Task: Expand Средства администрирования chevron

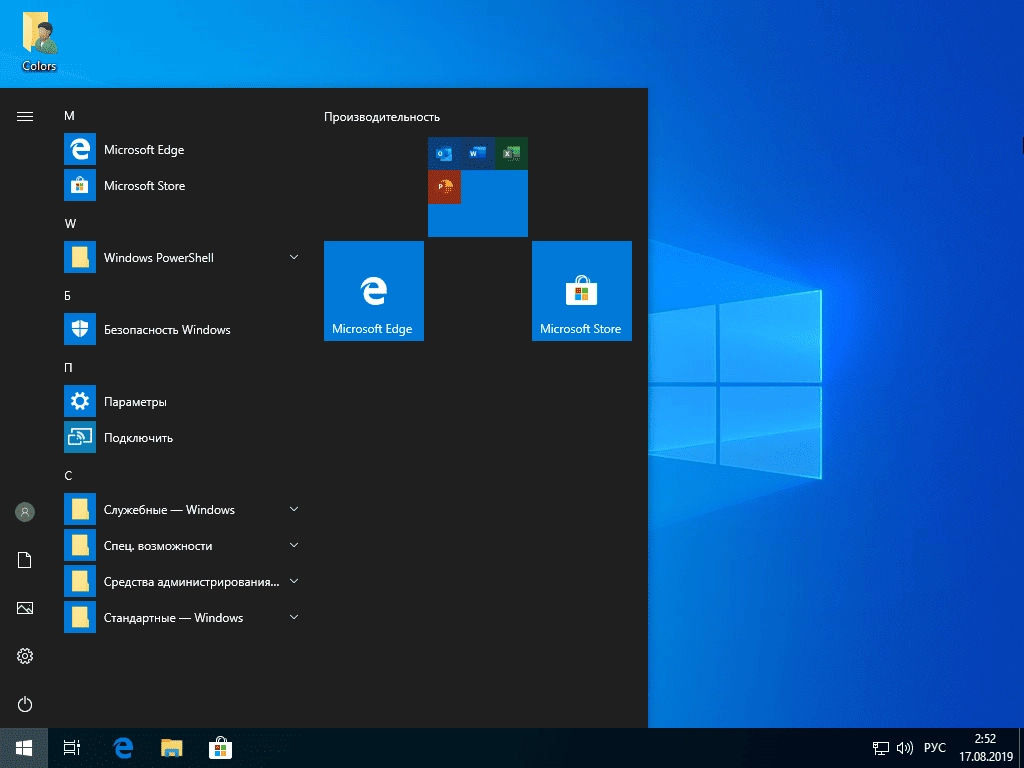Action: pos(294,581)
